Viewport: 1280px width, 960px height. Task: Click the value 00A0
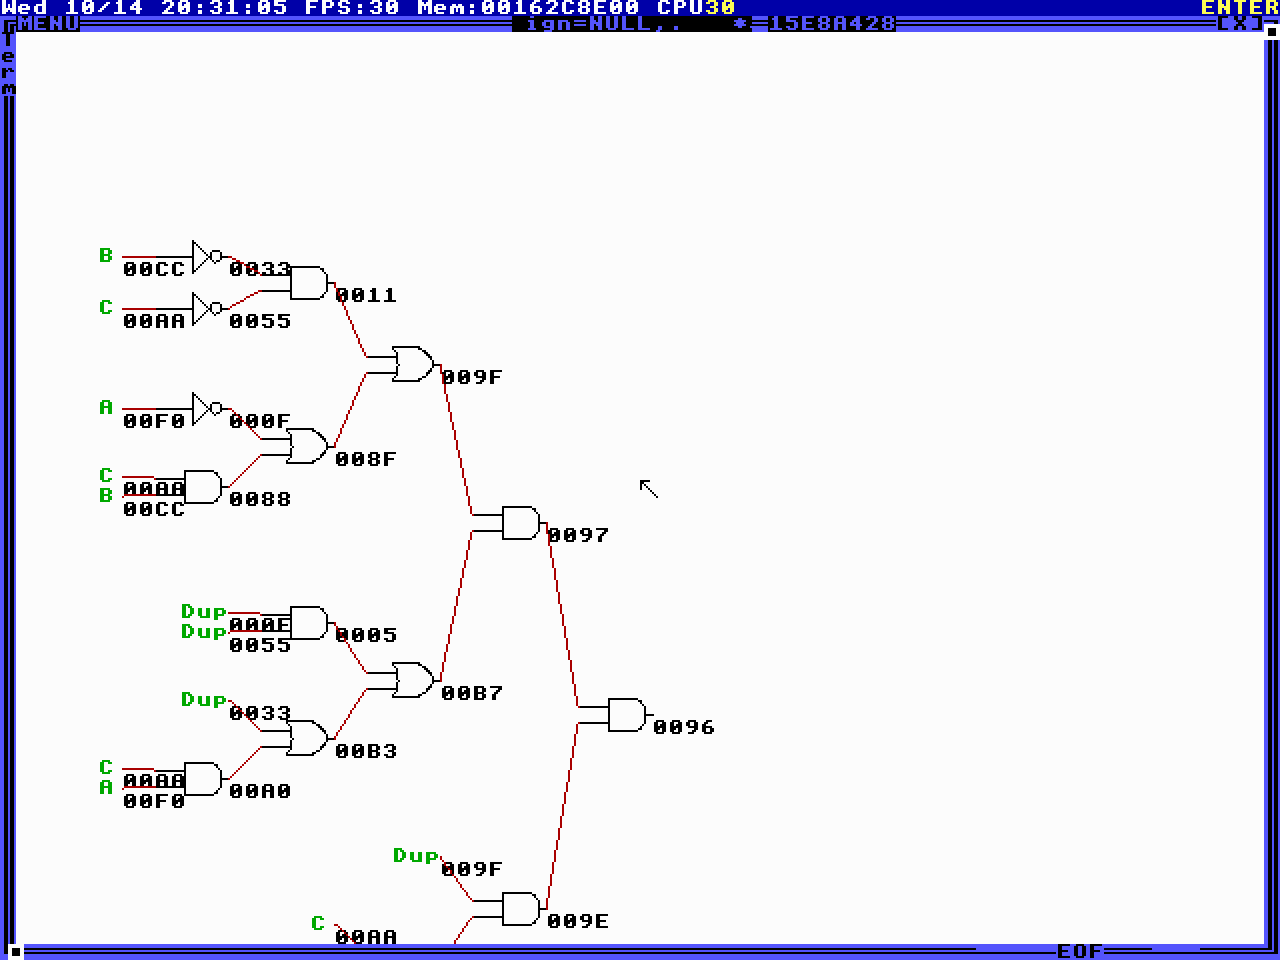pos(260,791)
